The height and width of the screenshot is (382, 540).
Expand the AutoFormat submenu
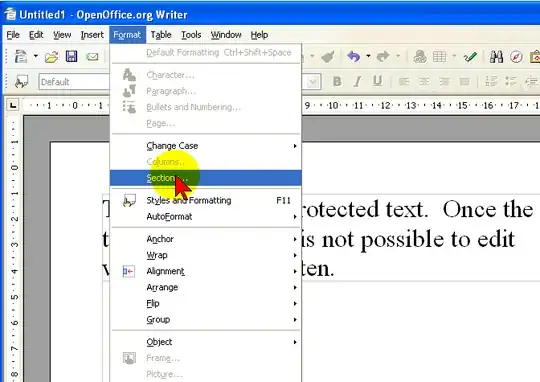pos(206,217)
